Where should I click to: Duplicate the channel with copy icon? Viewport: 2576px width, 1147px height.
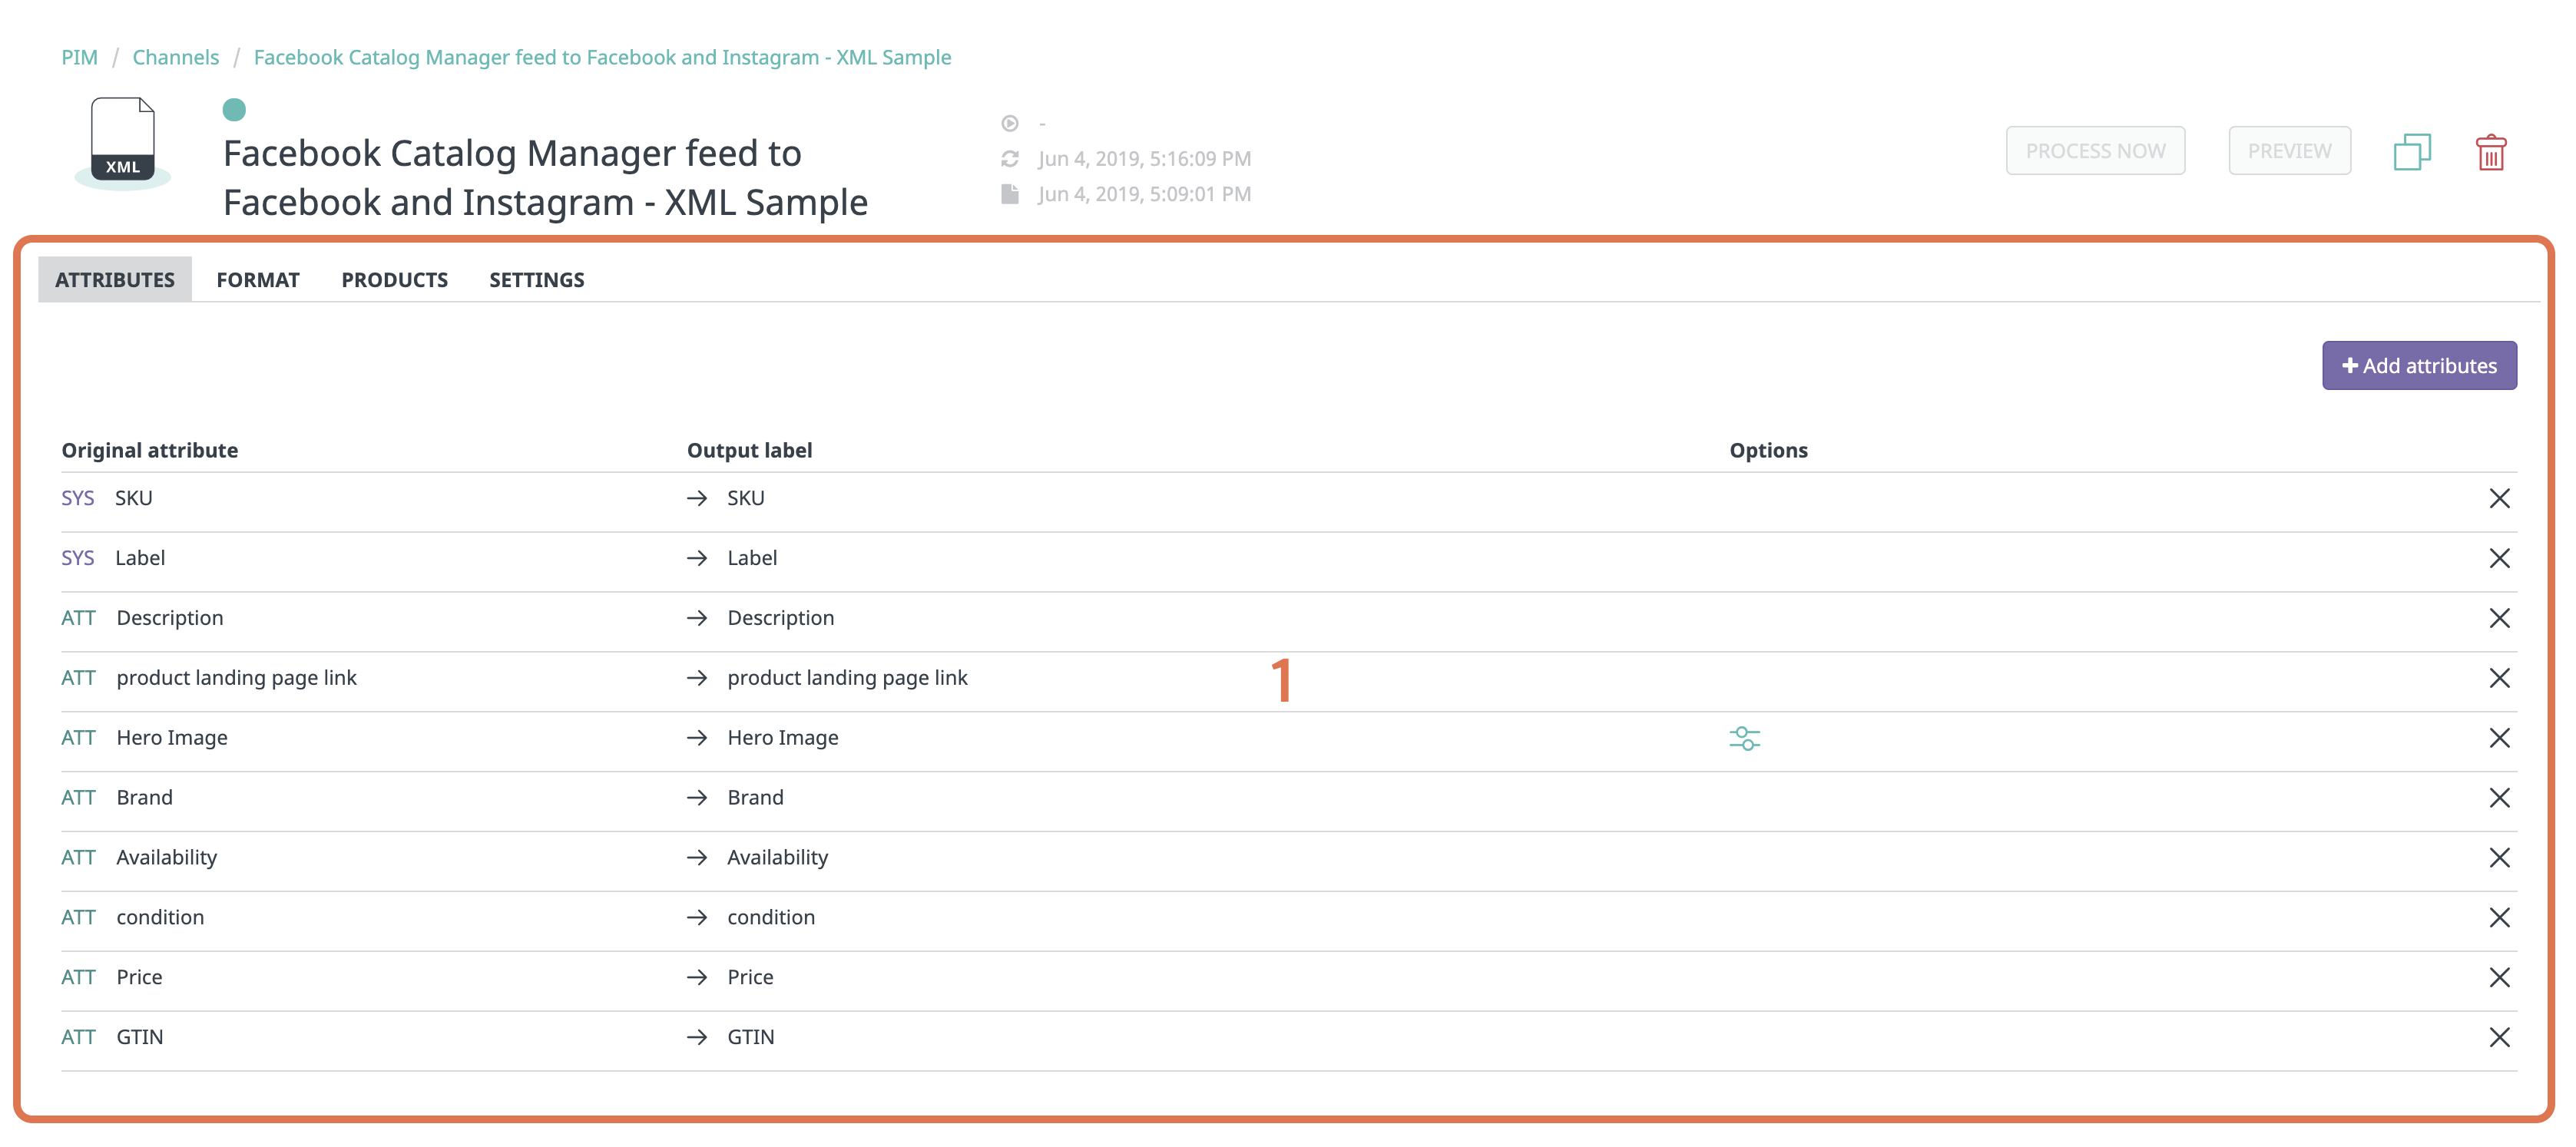(x=2412, y=152)
